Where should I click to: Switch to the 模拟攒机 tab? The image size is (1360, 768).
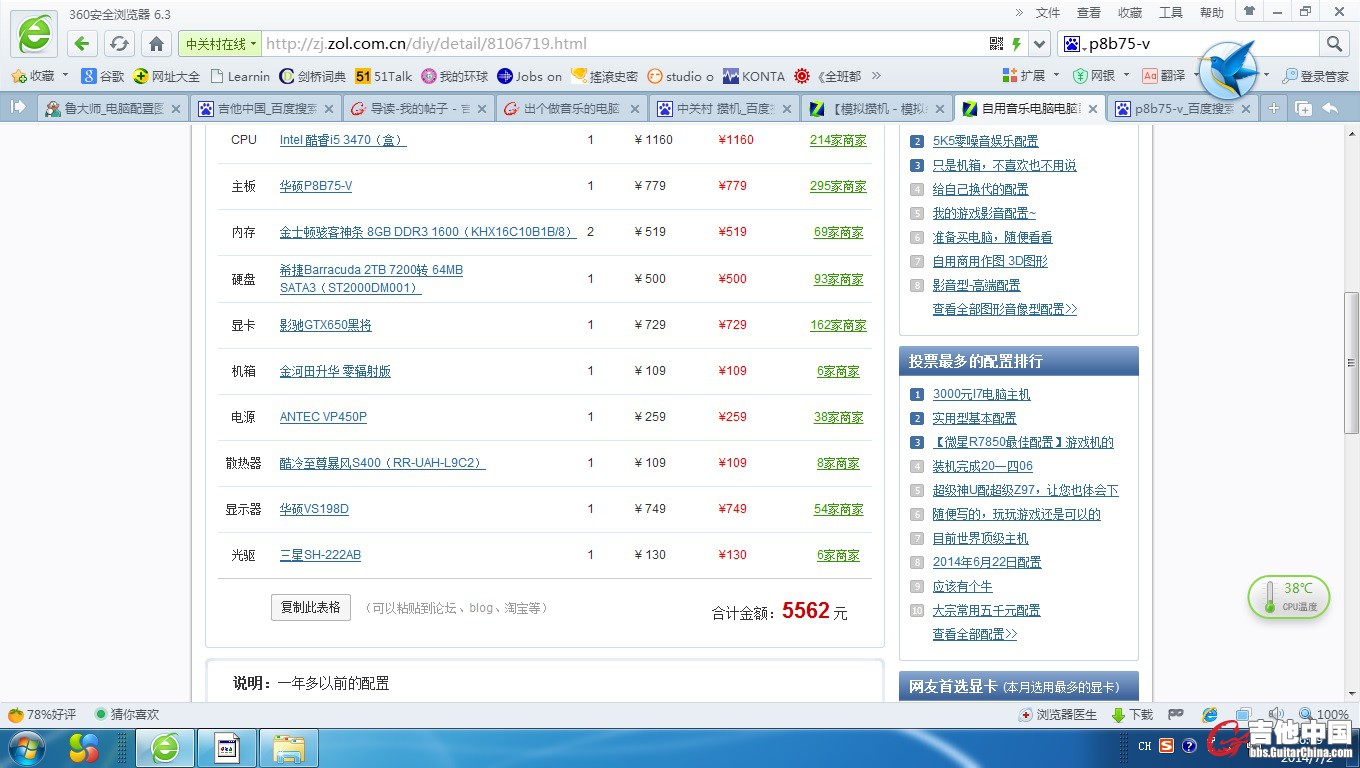pyautogui.click(x=878, y=109)
